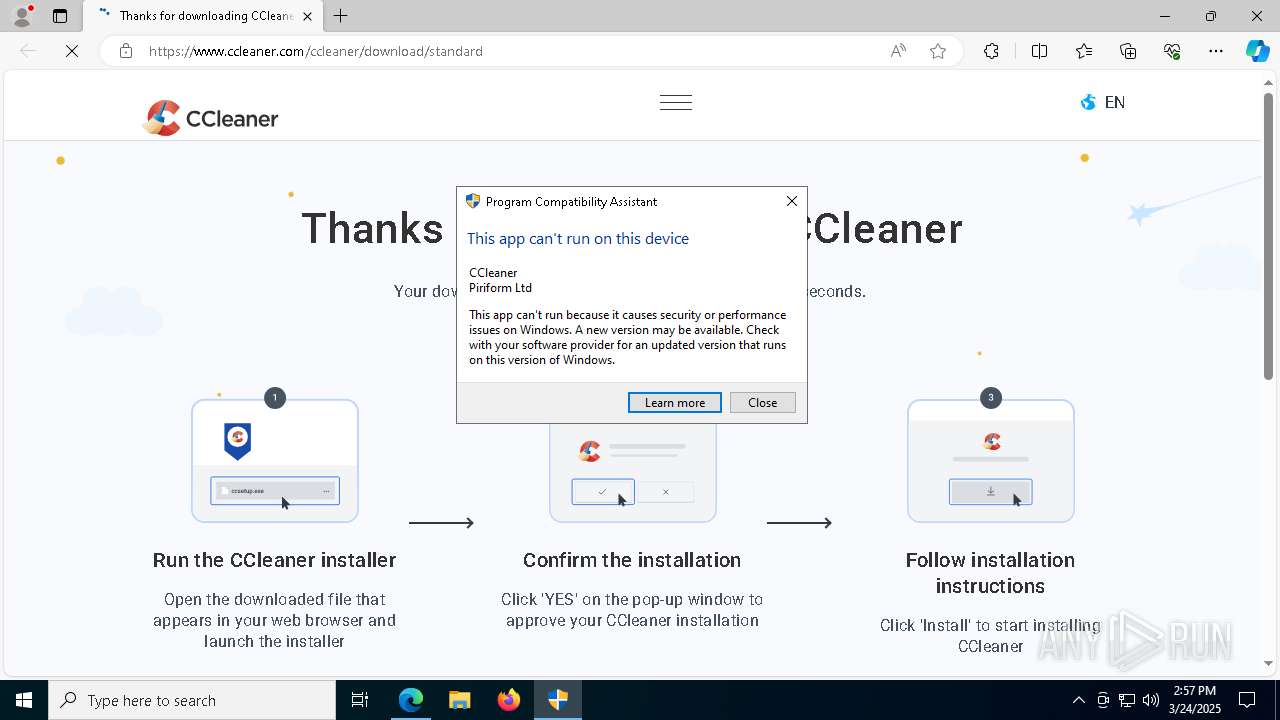Click the CCleaner logo
This screenshot has width=1280, height=720.
click(211, 118)
